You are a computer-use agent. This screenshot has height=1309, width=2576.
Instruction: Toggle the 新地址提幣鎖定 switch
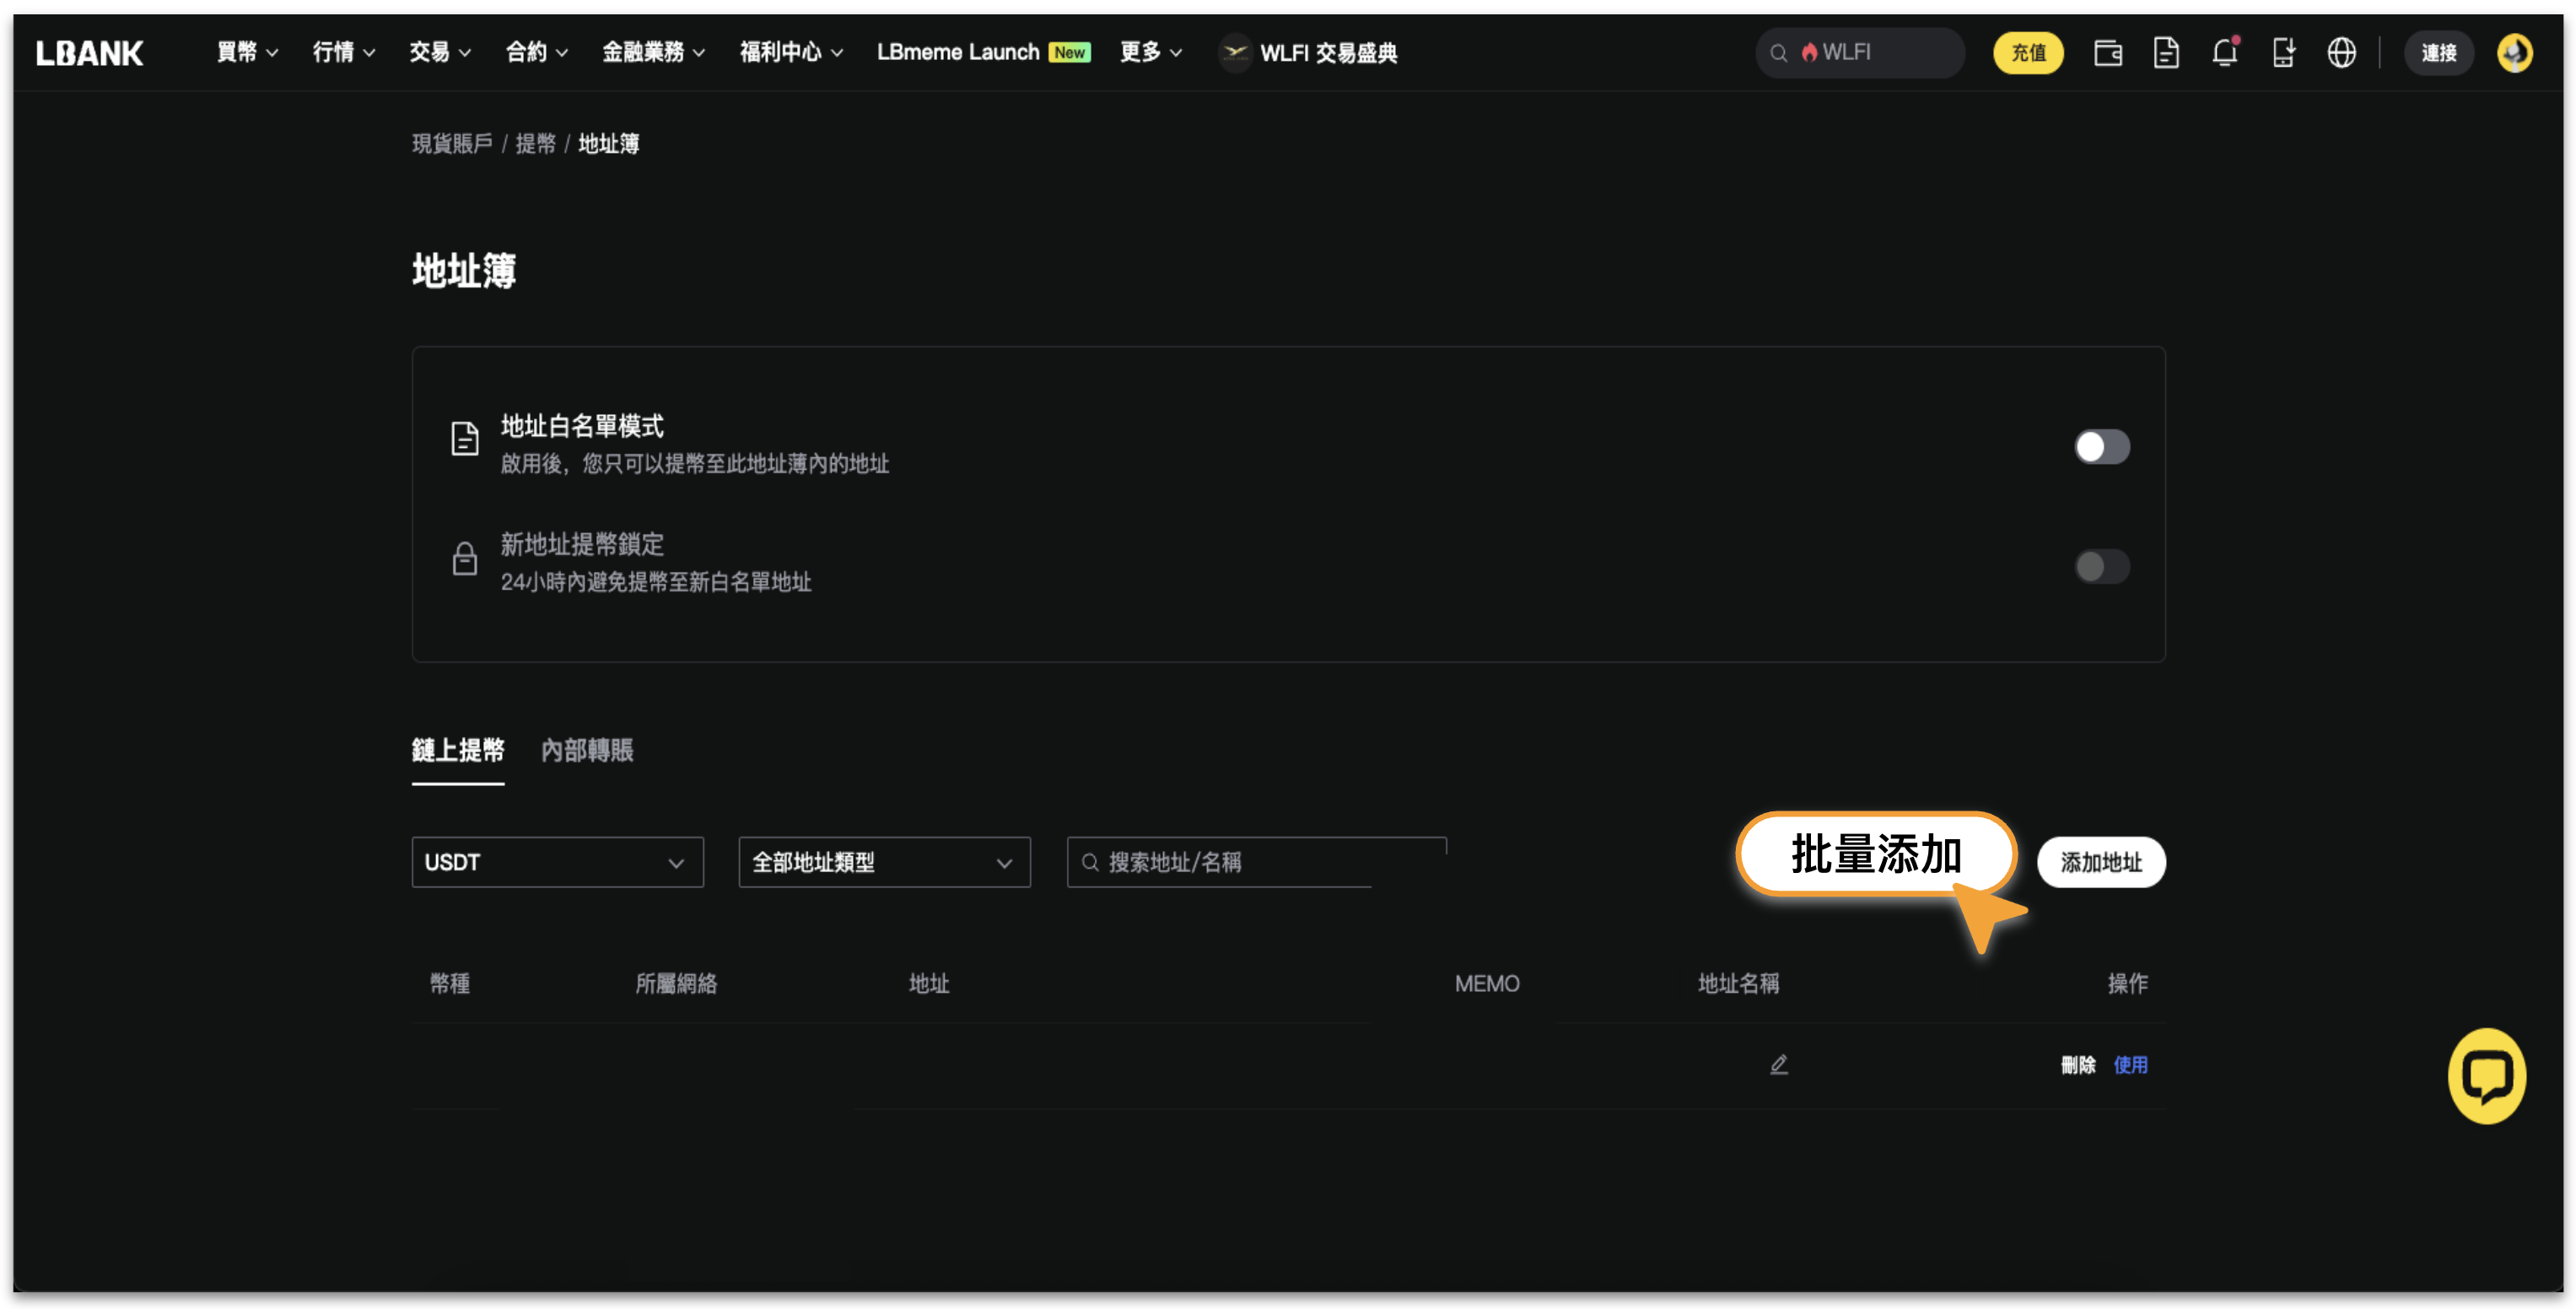click(2101, 566)
